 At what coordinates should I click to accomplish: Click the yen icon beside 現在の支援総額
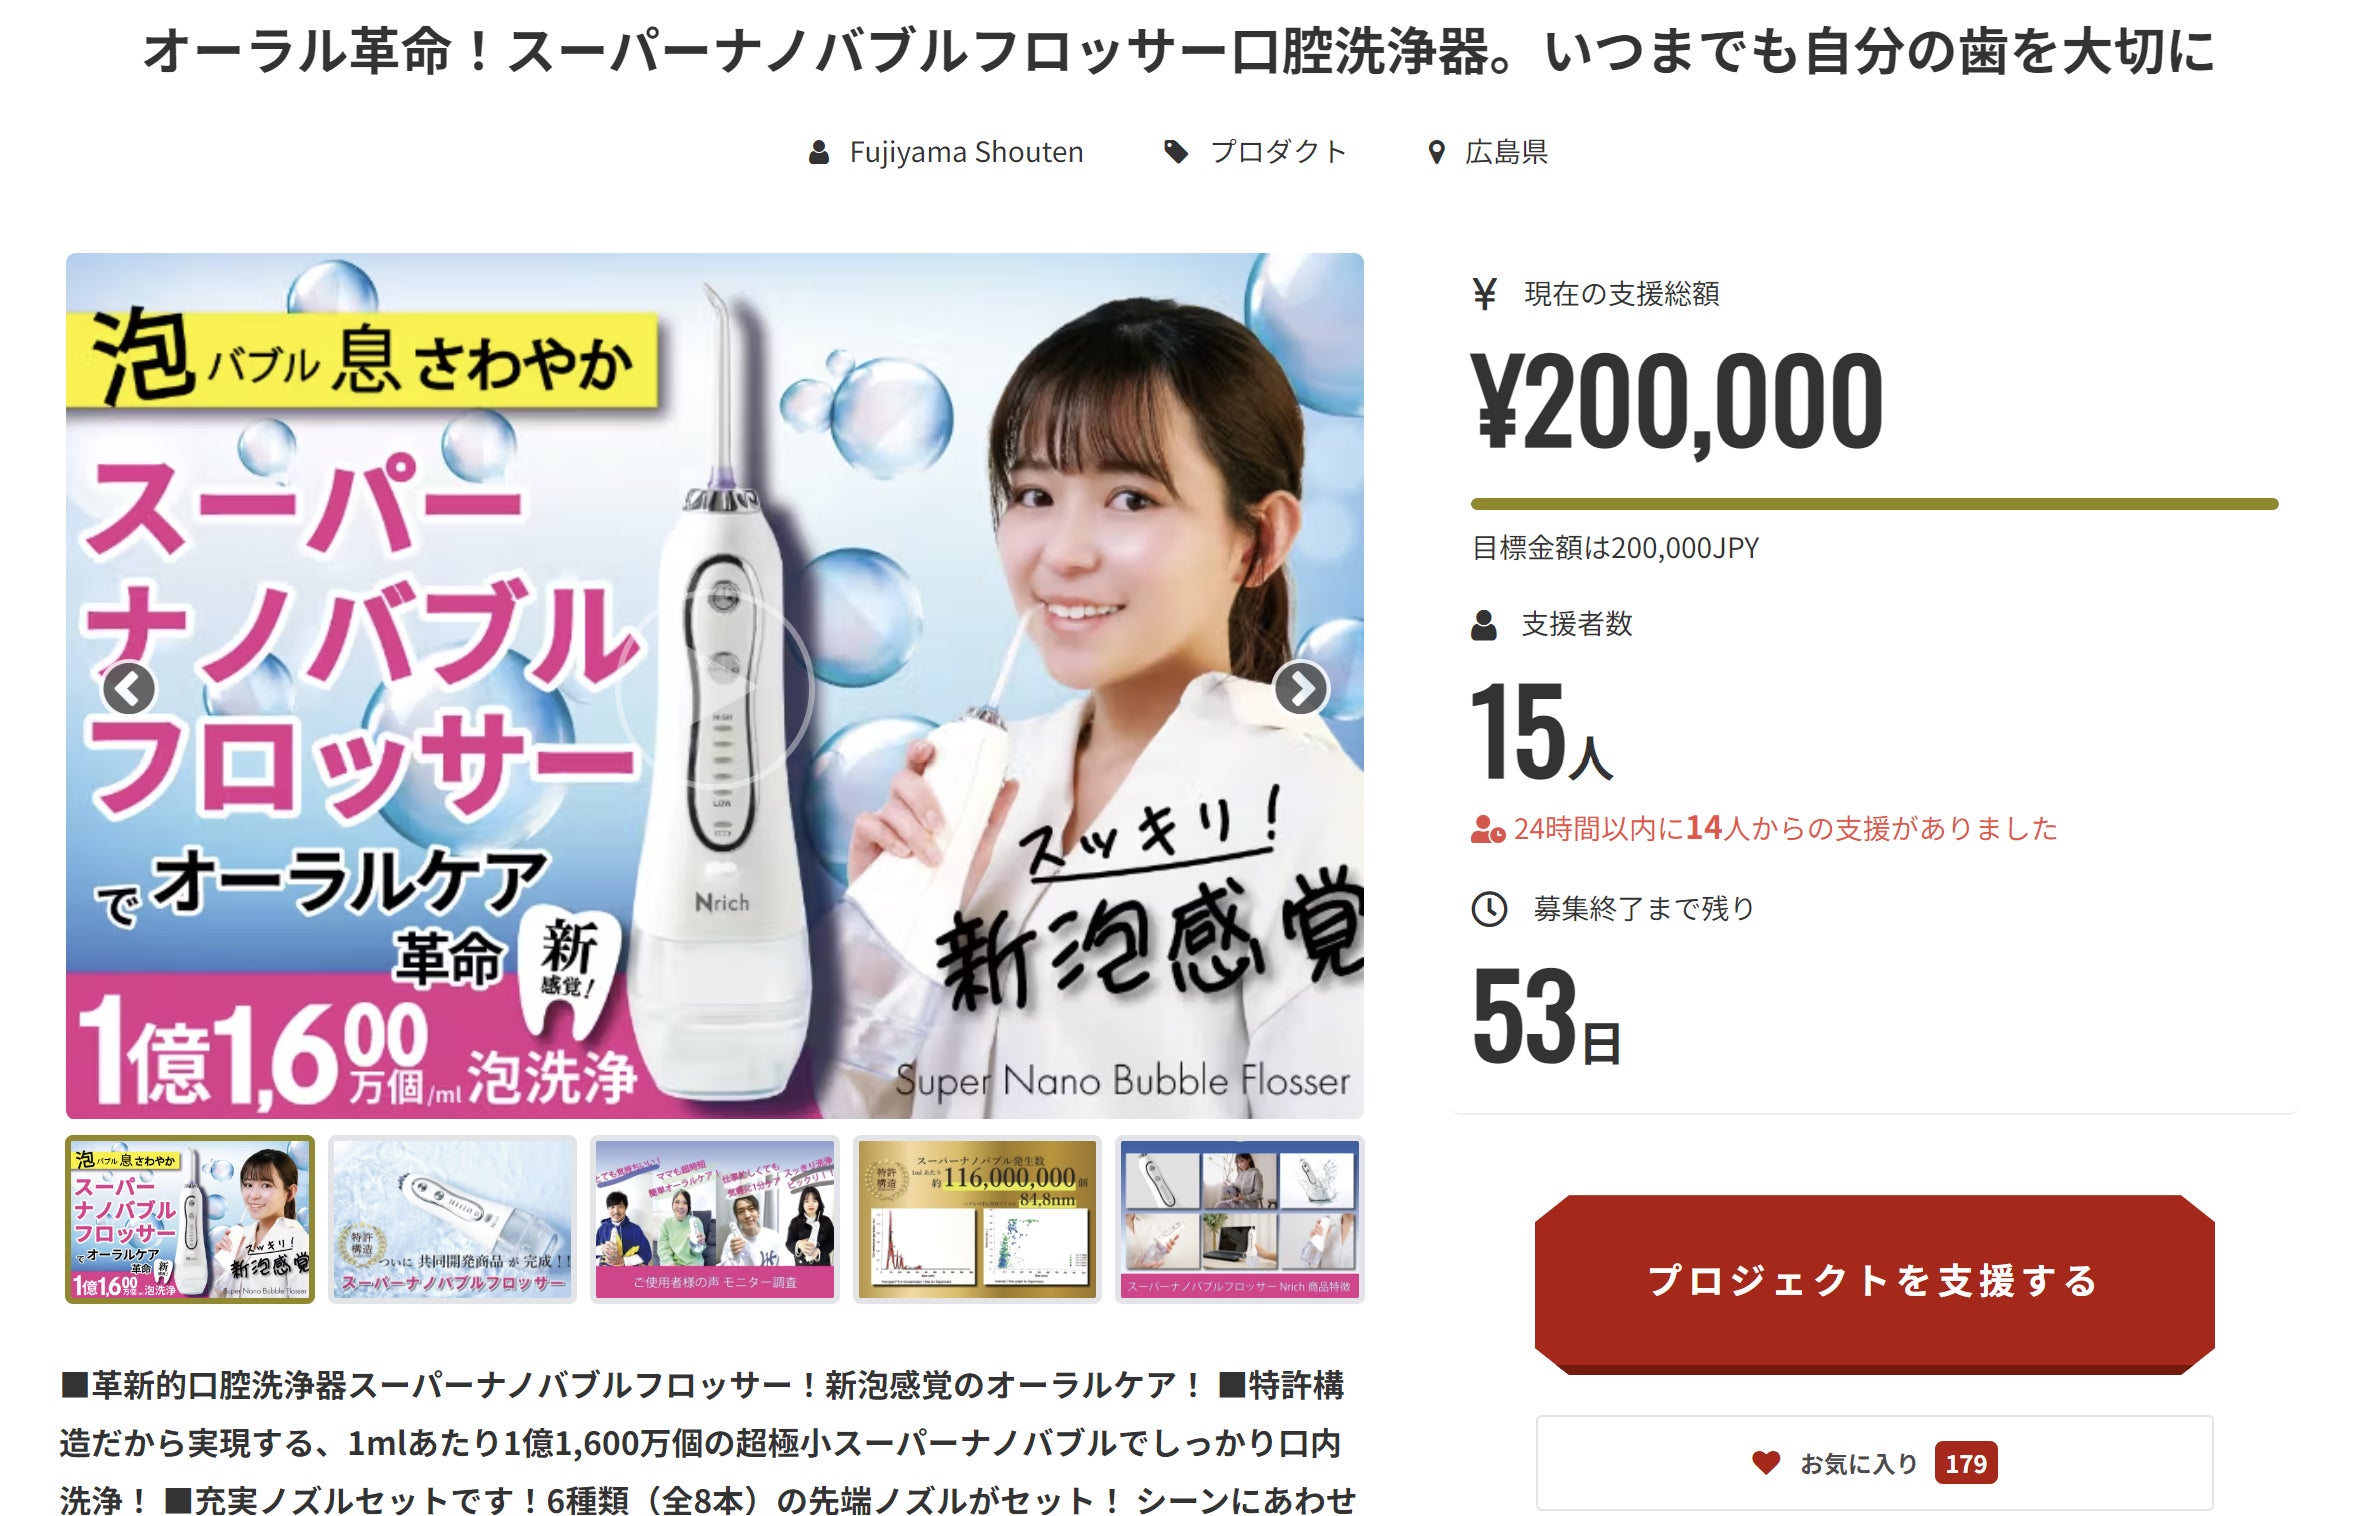click(1485, 294)
